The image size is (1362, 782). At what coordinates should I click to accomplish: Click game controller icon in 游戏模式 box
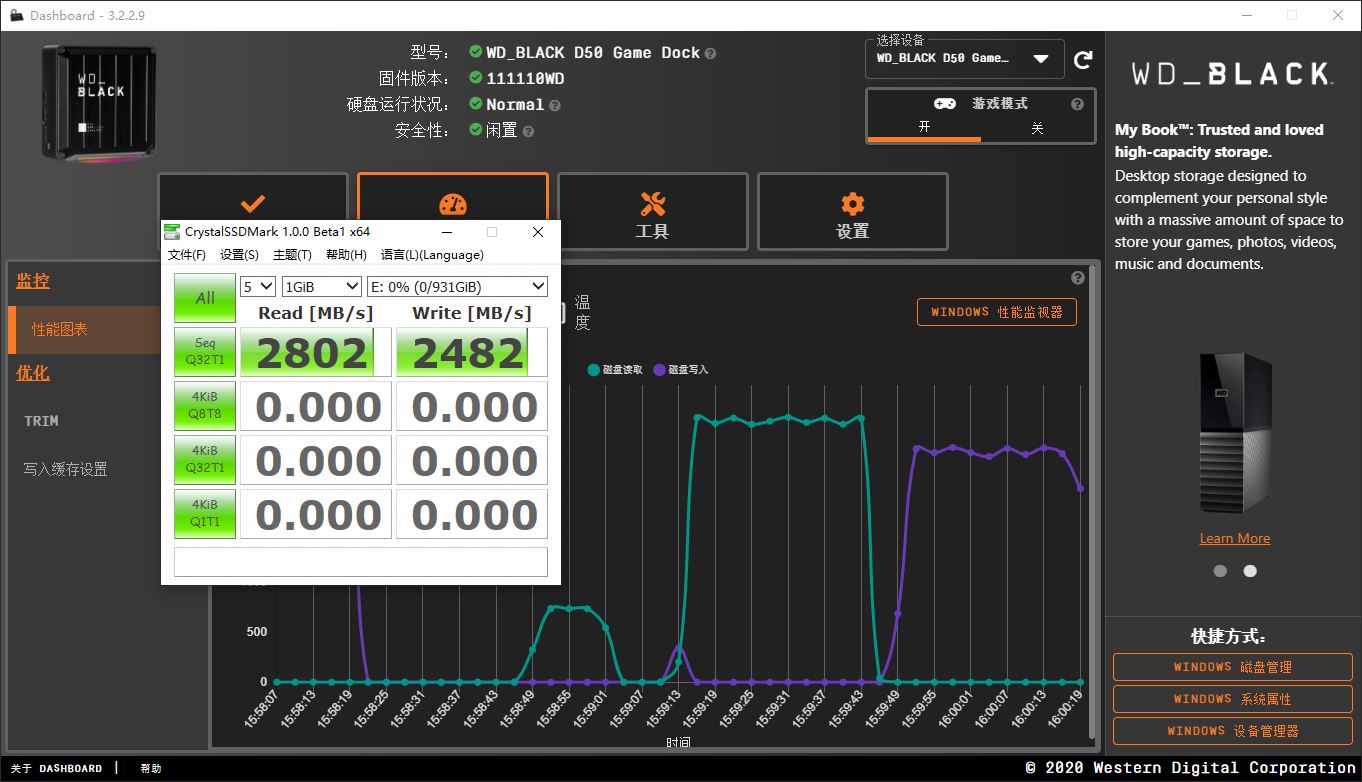click(x=944, y=104)
